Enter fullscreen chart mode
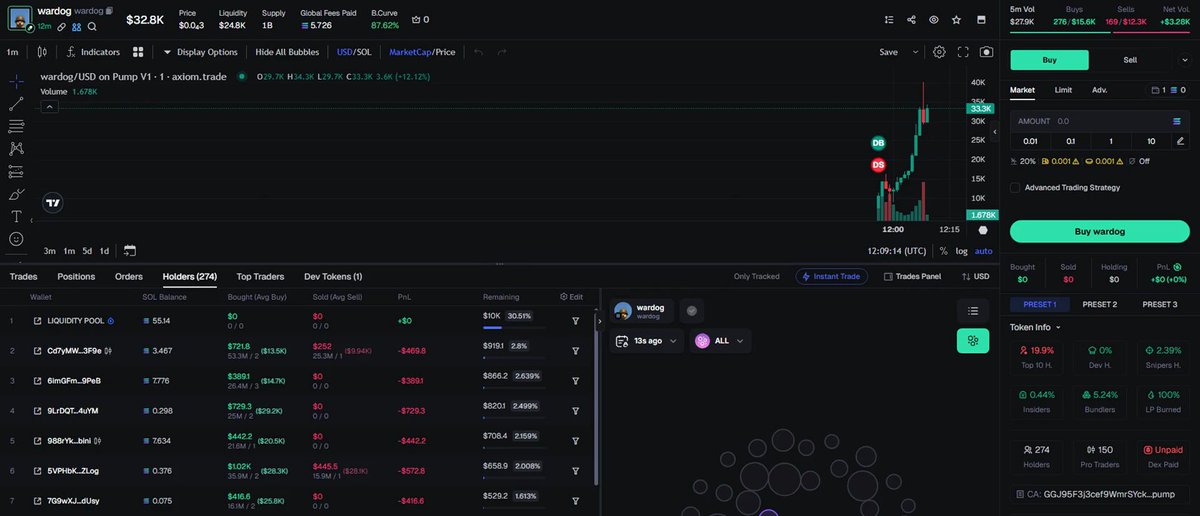 [963, 52]
